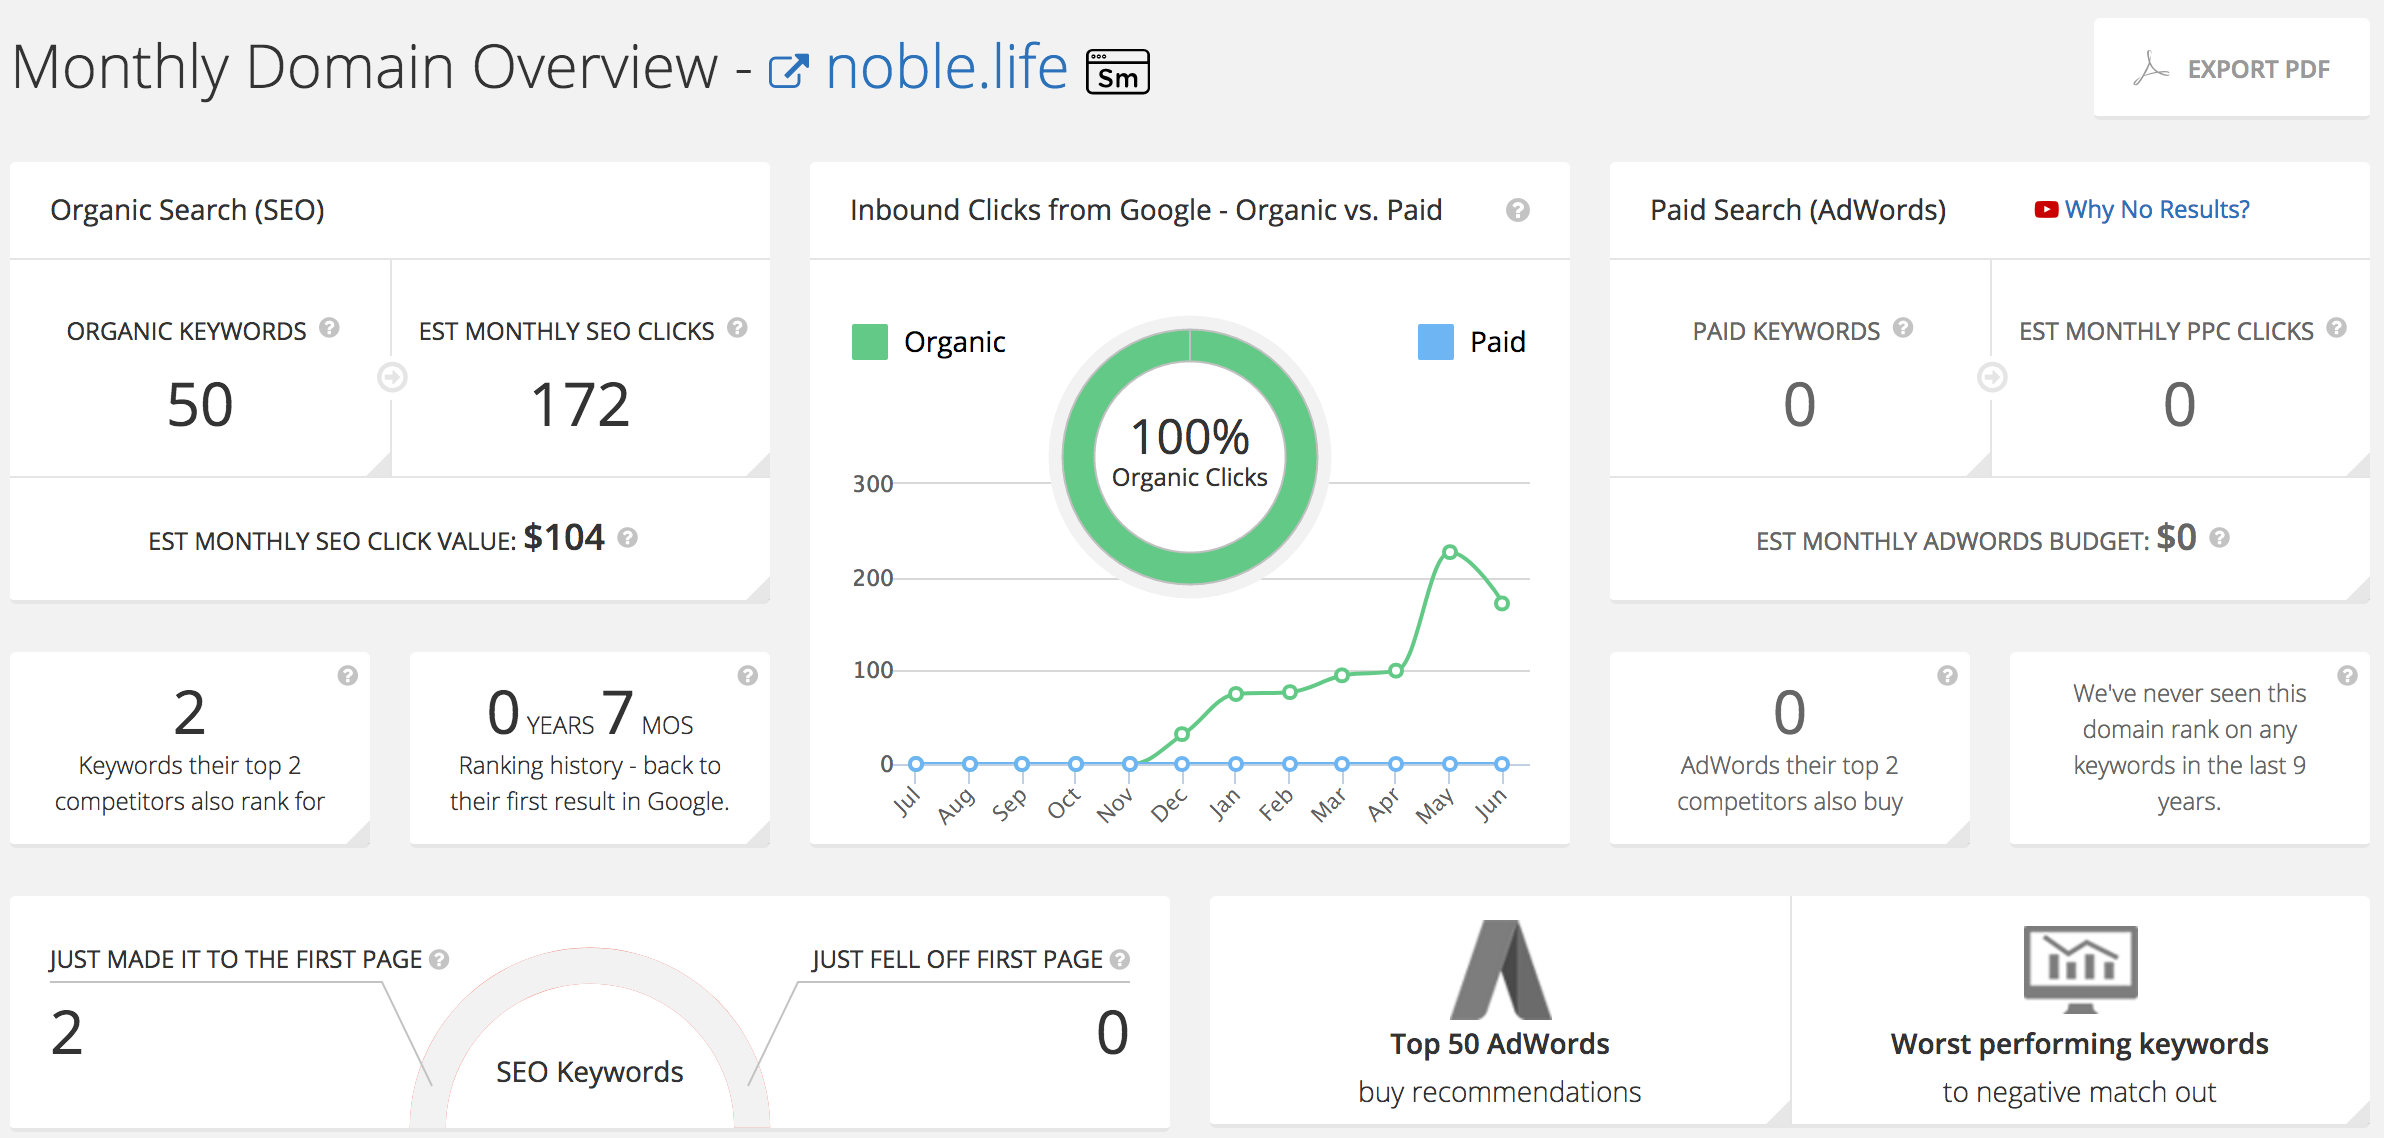Open the Est Monthly PPC Clicks 0 value
Image resolution: width=2384 pixels, height=1138 pixels.
click(x=2180, y=404)
